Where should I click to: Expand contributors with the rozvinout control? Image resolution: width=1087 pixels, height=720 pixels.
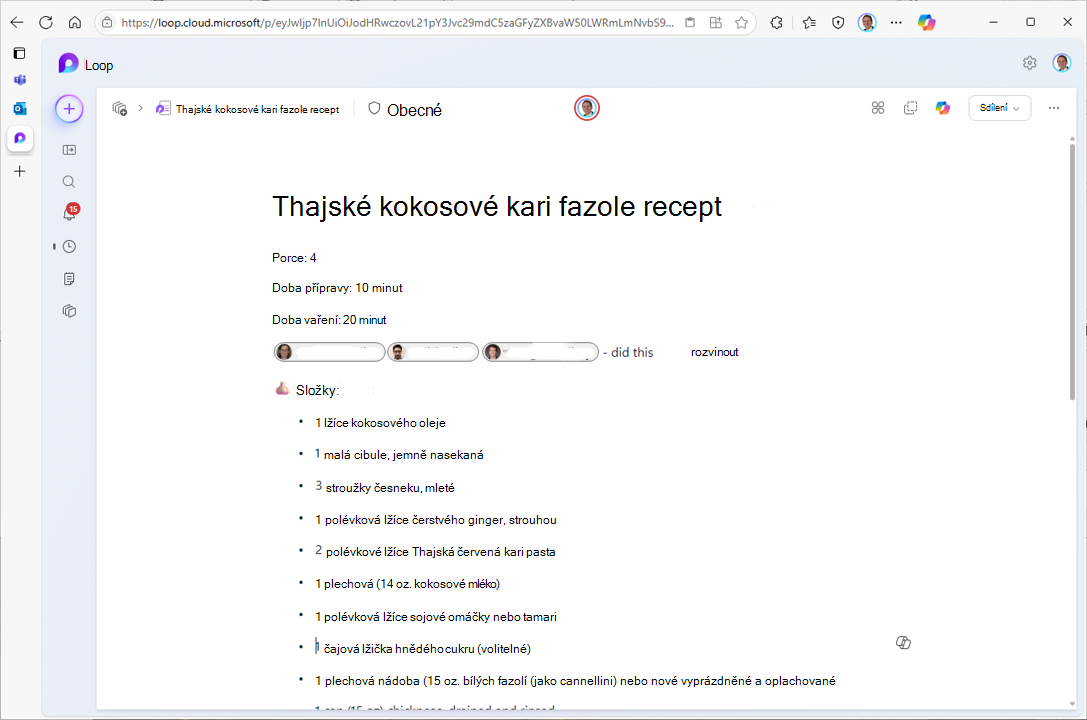(x=714, y=351)
